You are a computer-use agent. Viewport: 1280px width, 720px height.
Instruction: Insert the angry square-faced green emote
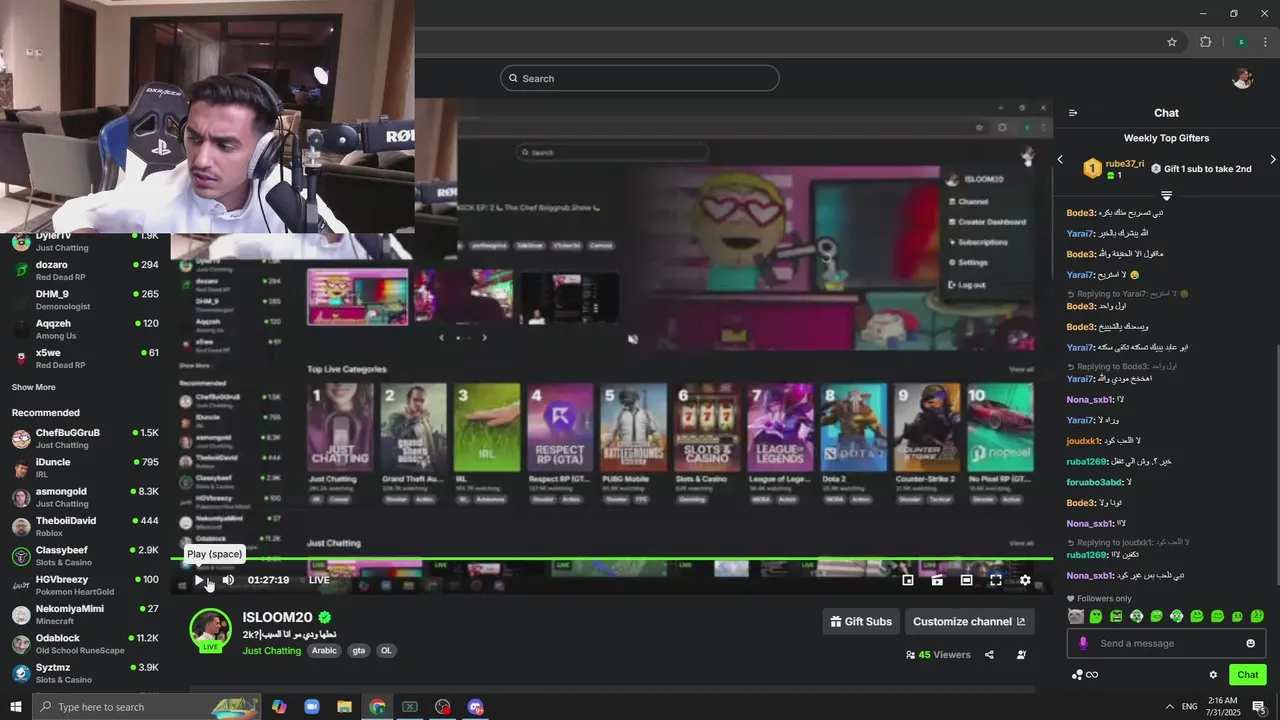(x=1116, y=616)
